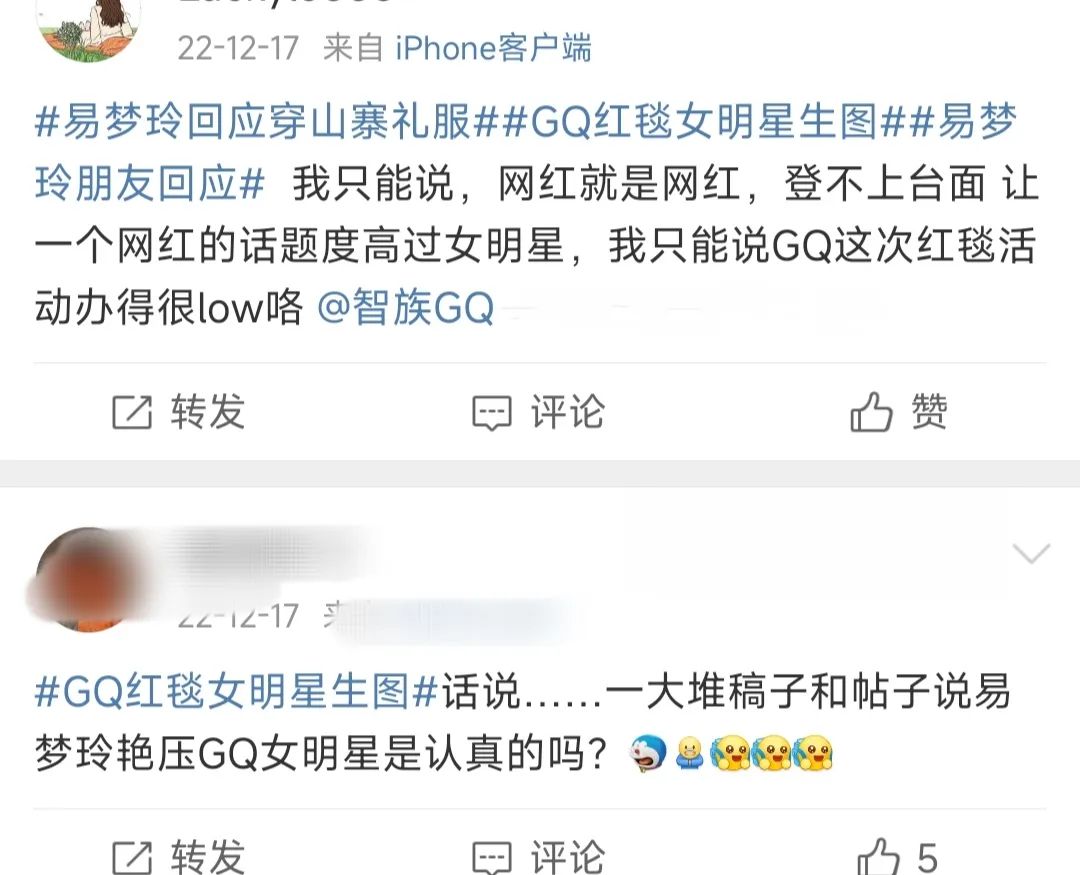Image resolution: width=1080 pixels, height=875 pixels.
Task: Open iPhone客户端 source link
Action: (x=493, y=48)
